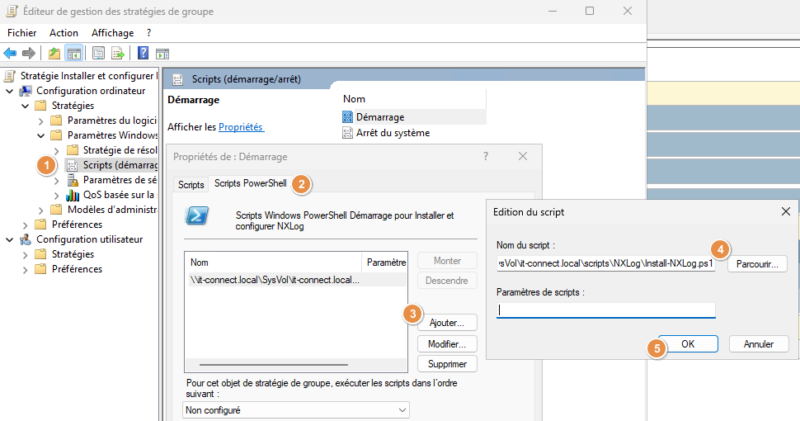Click the Ajouter... button
800x421 pixels.
(446, 322)
